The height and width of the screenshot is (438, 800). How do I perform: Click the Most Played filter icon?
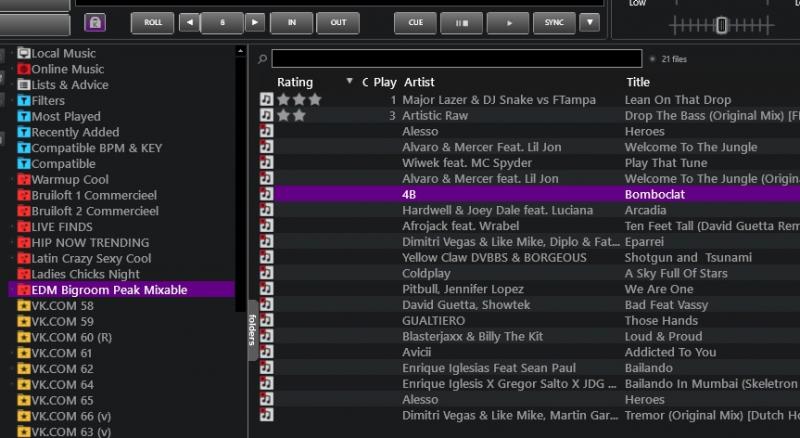tap(23, 116)
